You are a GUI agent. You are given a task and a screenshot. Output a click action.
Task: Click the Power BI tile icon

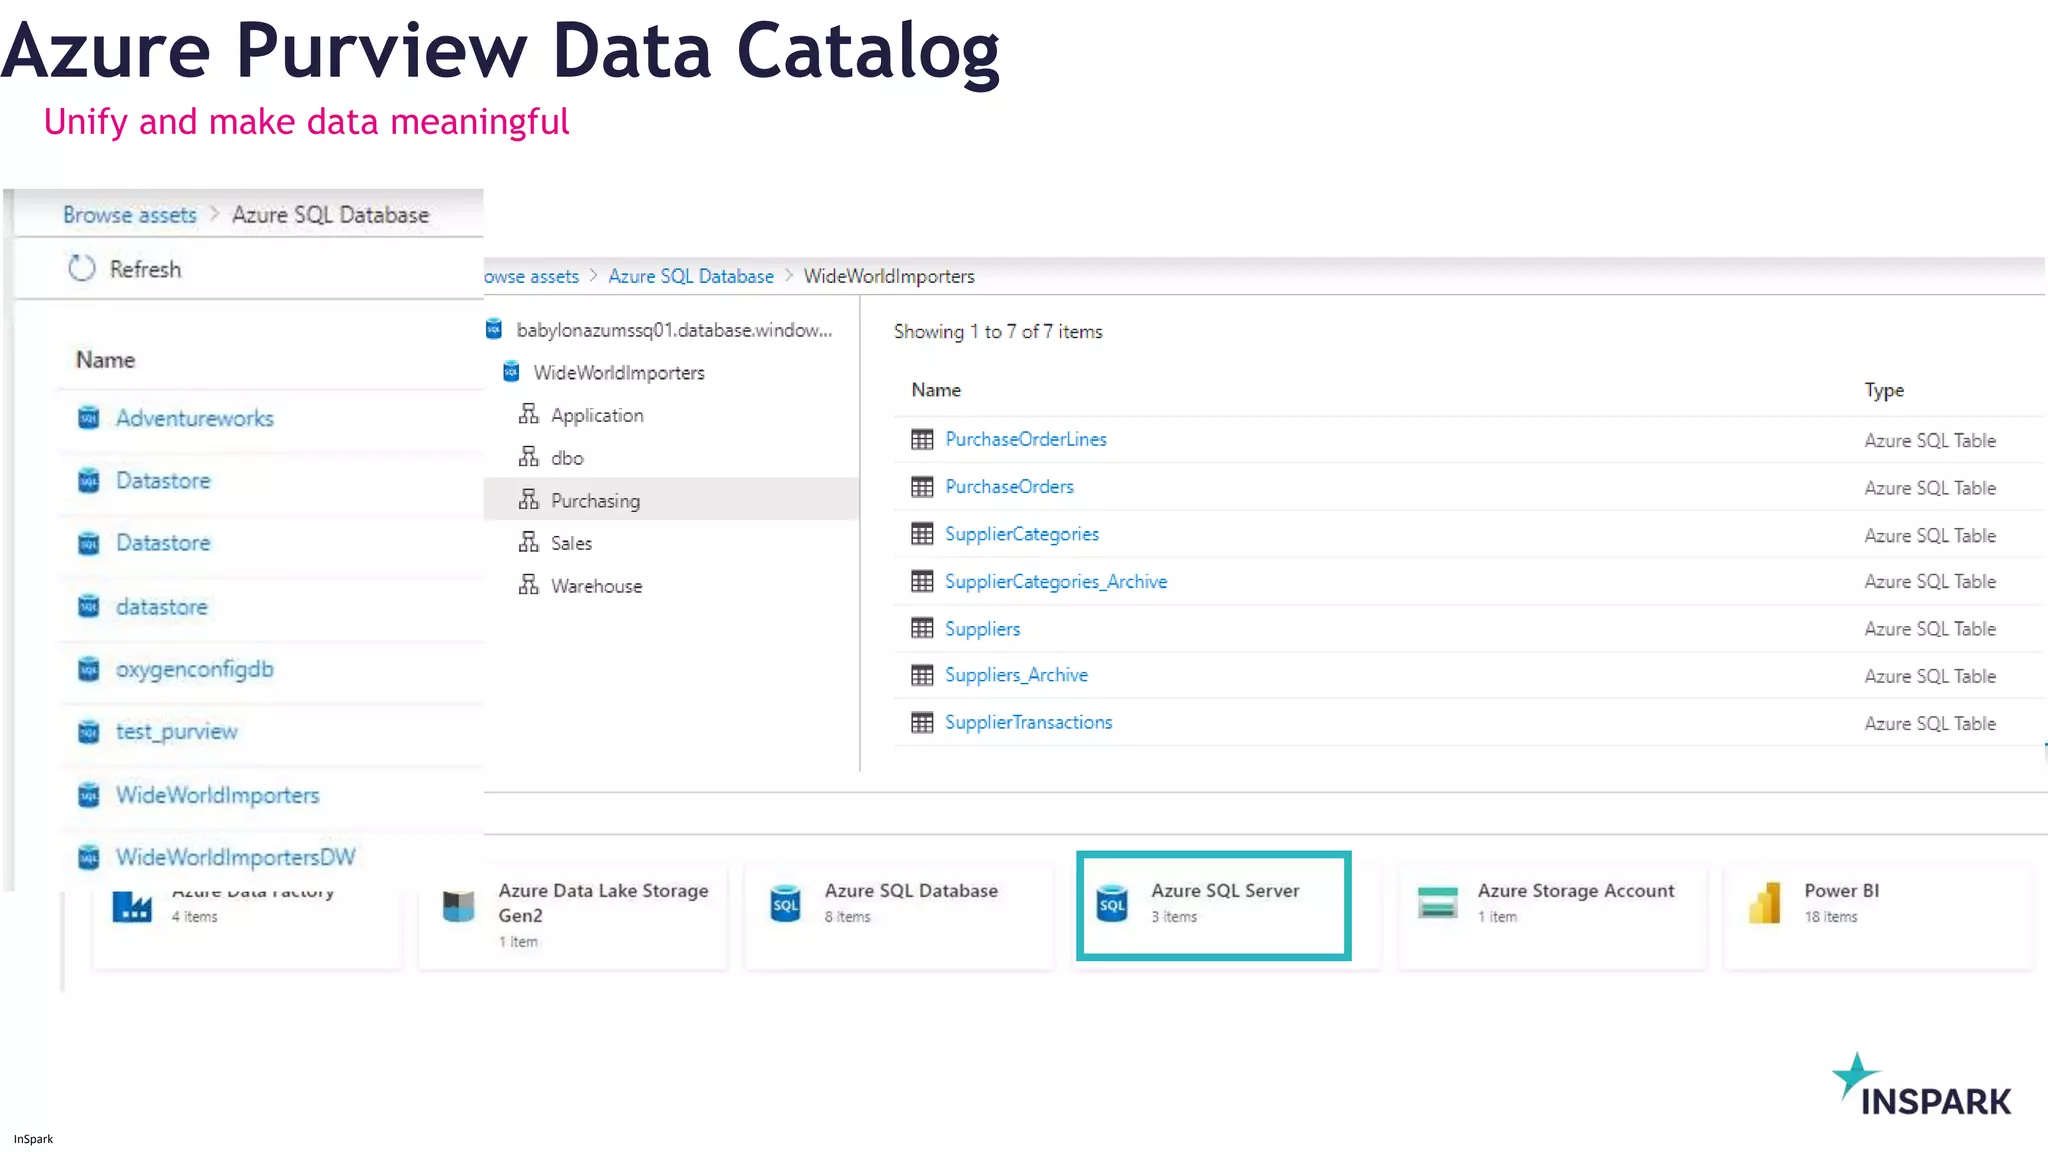coord(1765,903)
